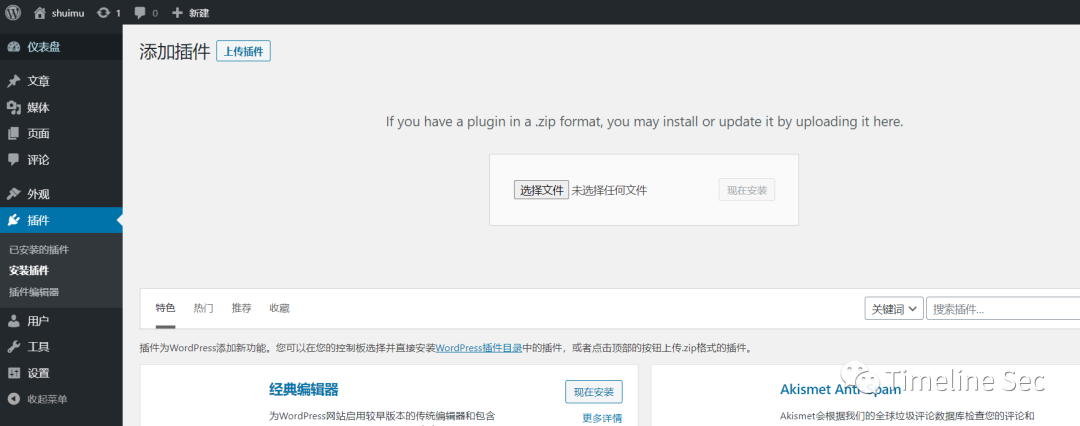The height and width of the screenshot is (426, 1080).
Task: Open the WordPress插件目录 link
Action: (x=479, y=348)
